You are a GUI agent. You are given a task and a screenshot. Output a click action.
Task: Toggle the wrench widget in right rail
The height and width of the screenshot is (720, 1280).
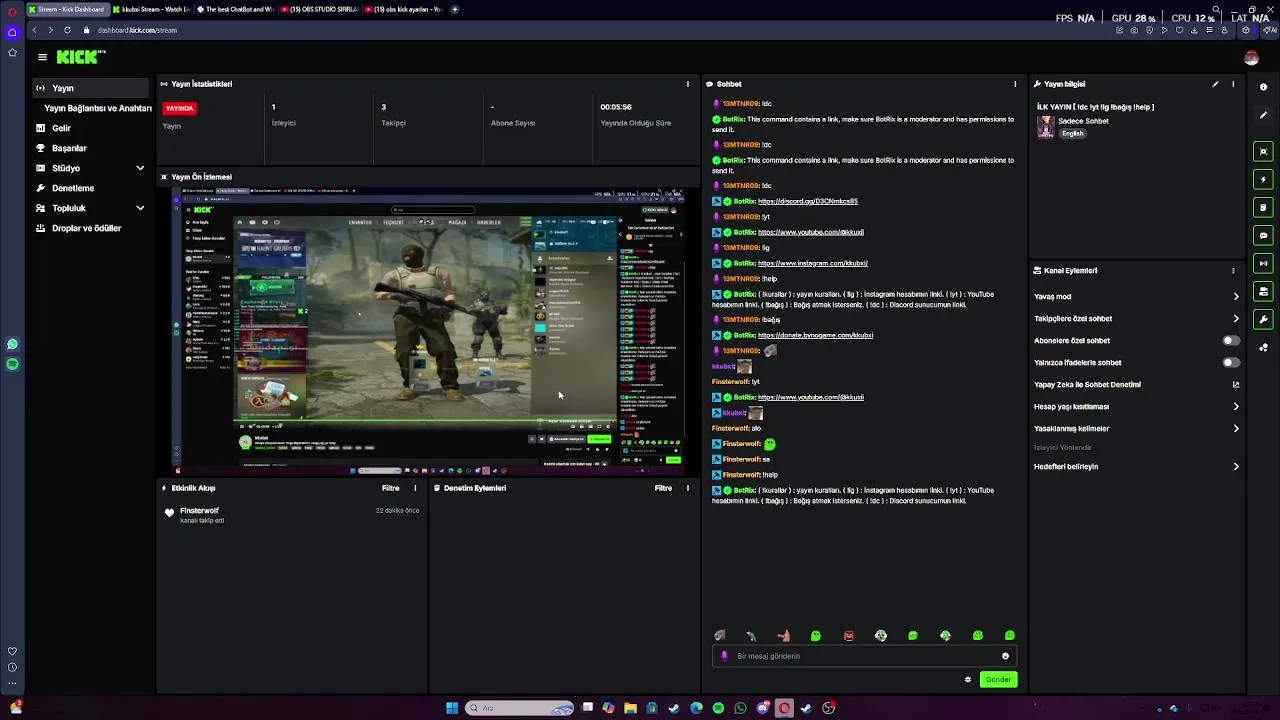(x=1263, y=320)
